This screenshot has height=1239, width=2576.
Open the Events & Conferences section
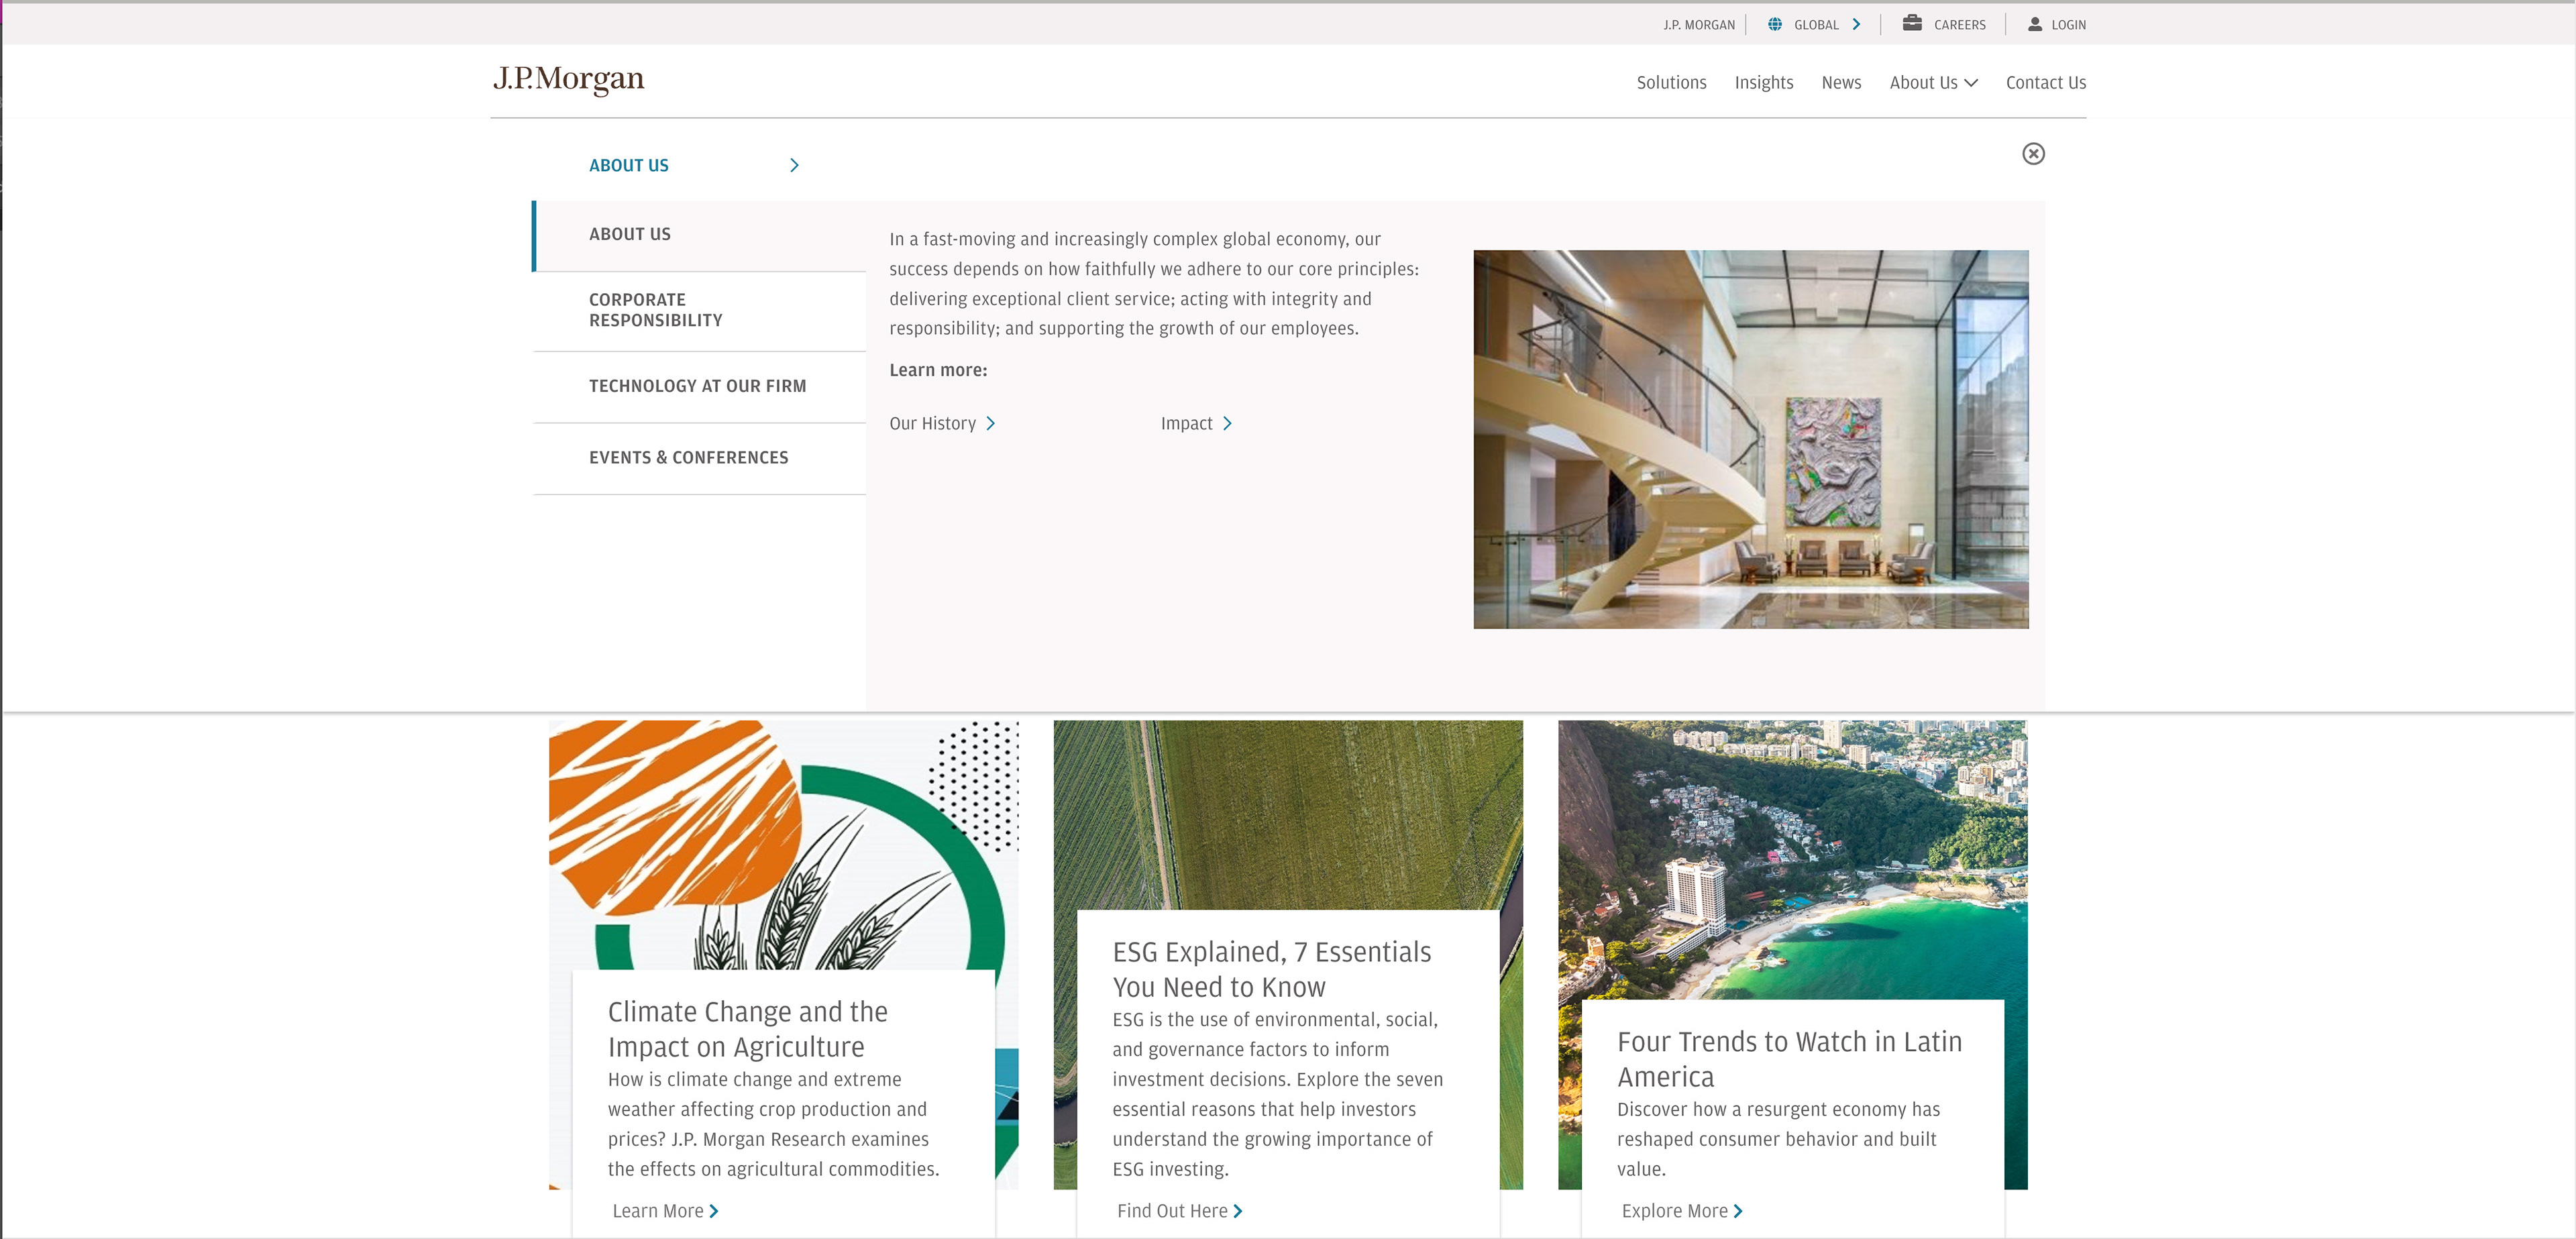coord(688,457)
